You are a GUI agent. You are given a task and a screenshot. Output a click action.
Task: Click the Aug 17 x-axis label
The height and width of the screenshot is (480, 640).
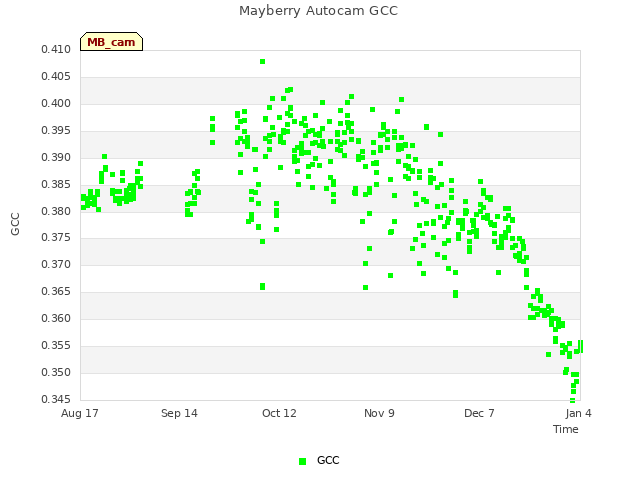pyautogui.click(x=80, y=413)
